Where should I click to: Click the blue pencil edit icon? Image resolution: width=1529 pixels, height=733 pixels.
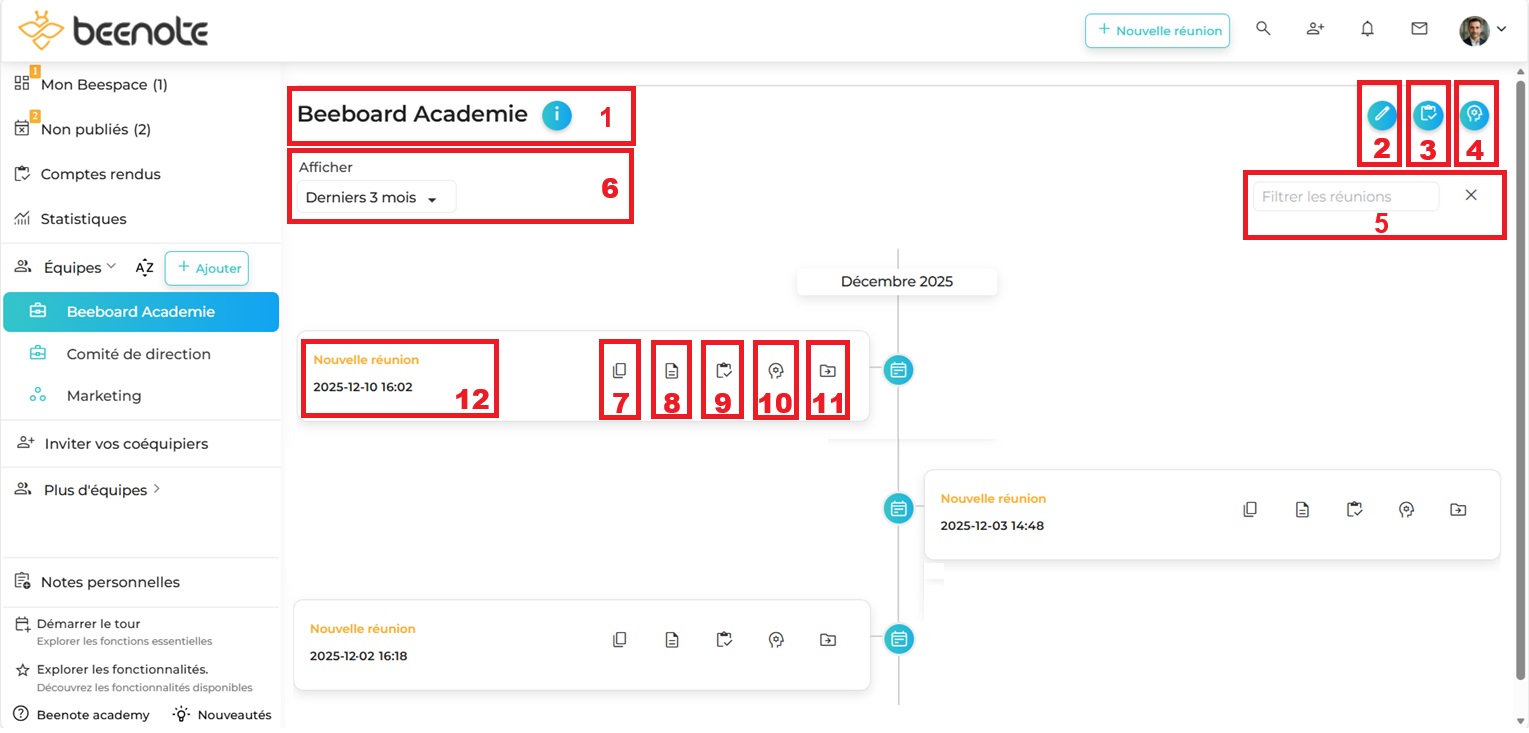click(x=1381, y=115)
